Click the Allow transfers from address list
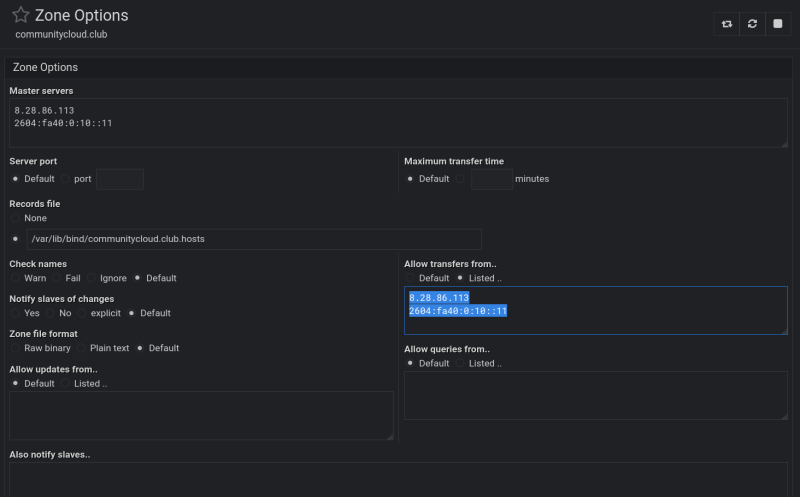This screenshot has width=800, height=497. tap(595, 310)
